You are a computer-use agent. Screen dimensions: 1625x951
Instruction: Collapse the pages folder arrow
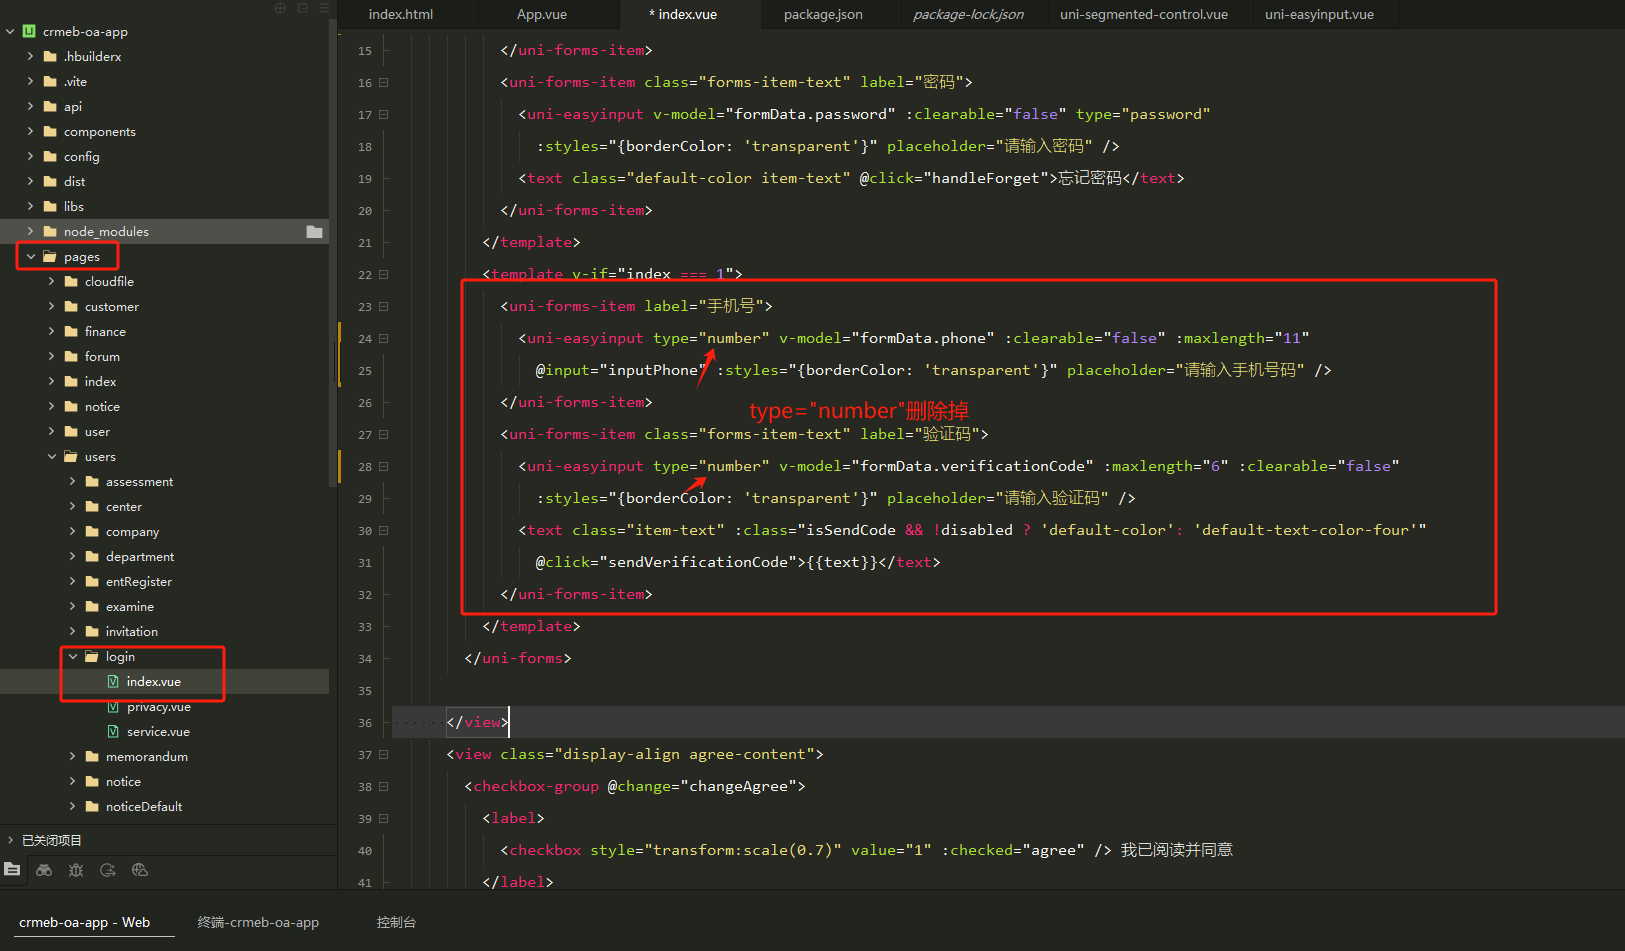click(31, 256)
